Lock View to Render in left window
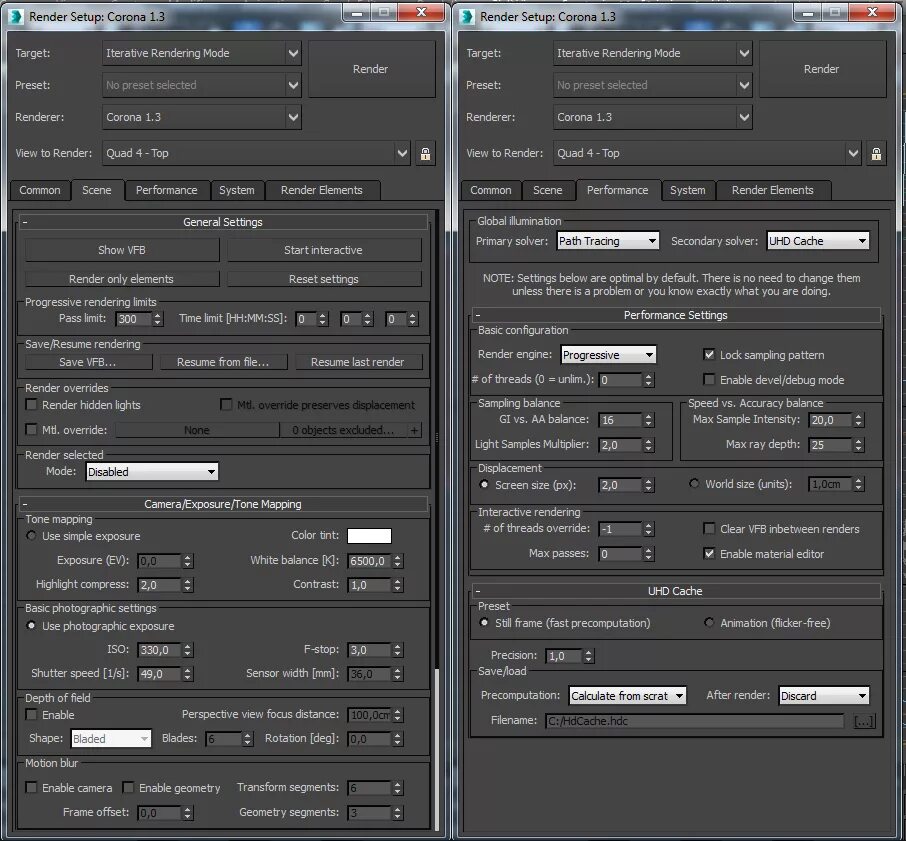906x841 pixels. click(425, 154)
